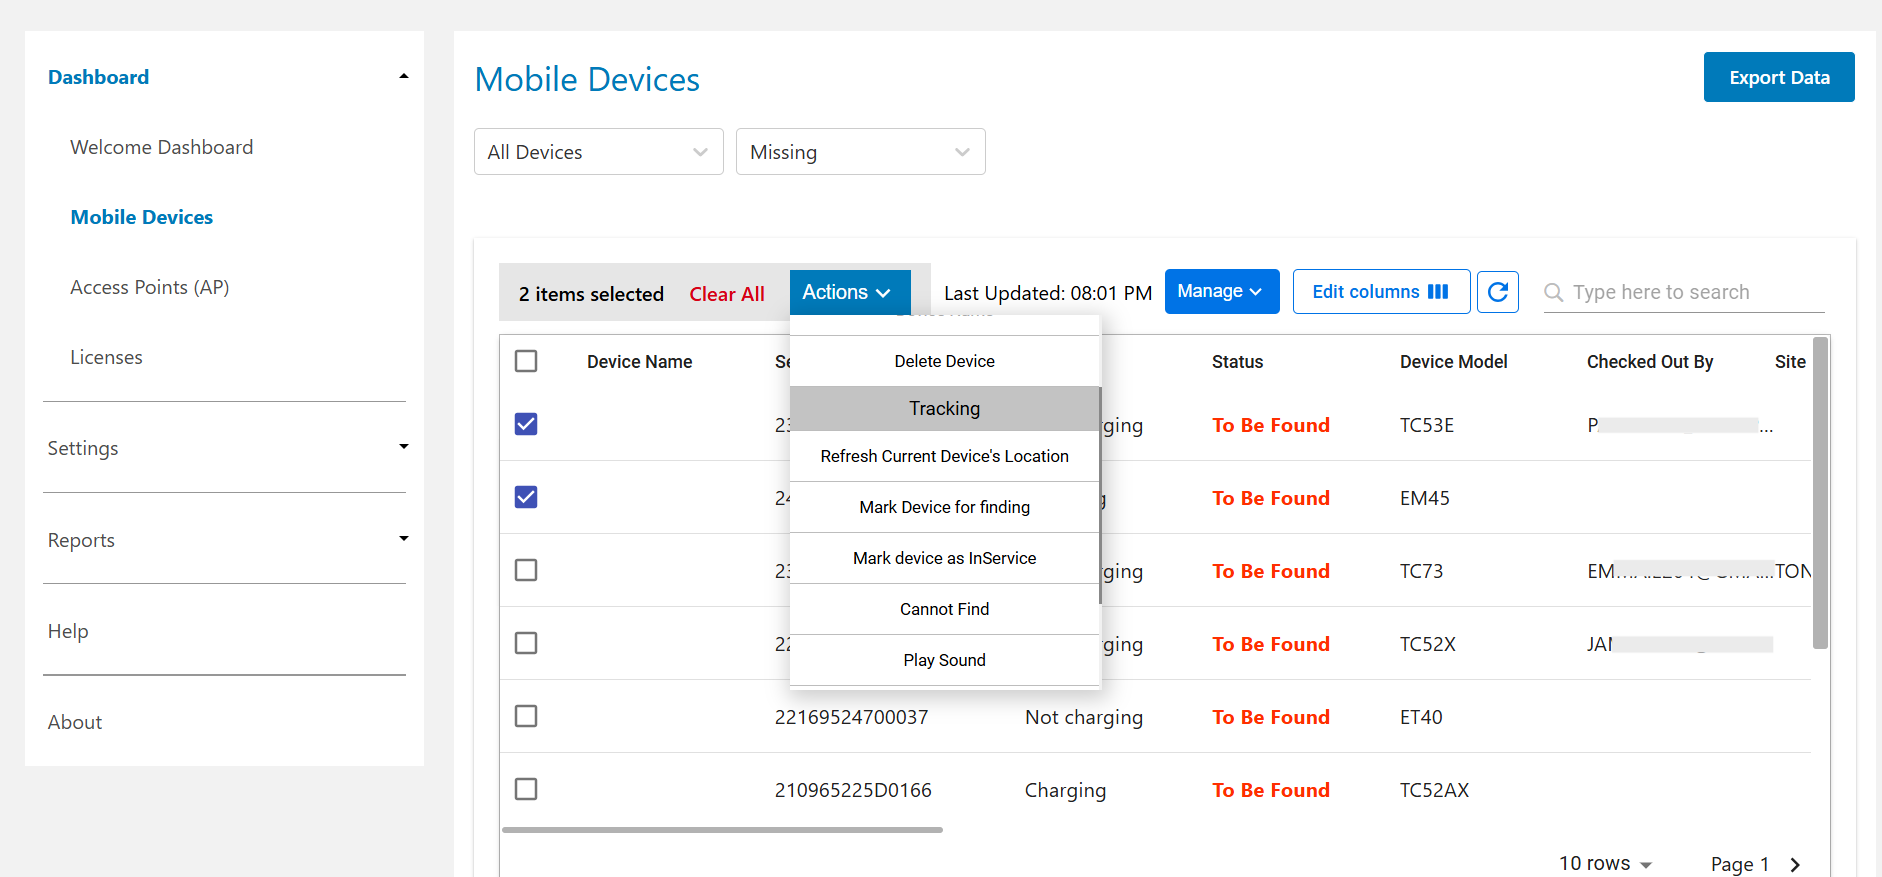Screen dimensions: 1882x877
Task: Go to next page arrow
Action: pos(1795,864)
